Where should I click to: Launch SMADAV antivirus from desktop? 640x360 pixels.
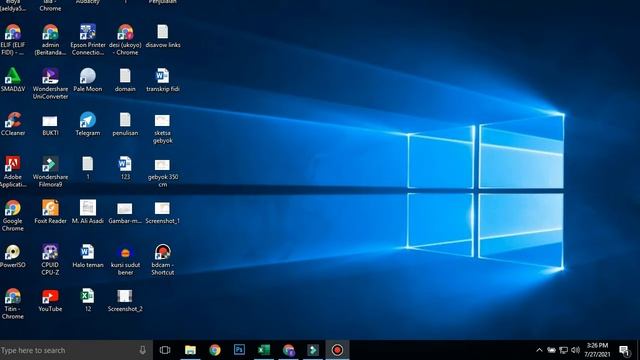coord(13,80)
